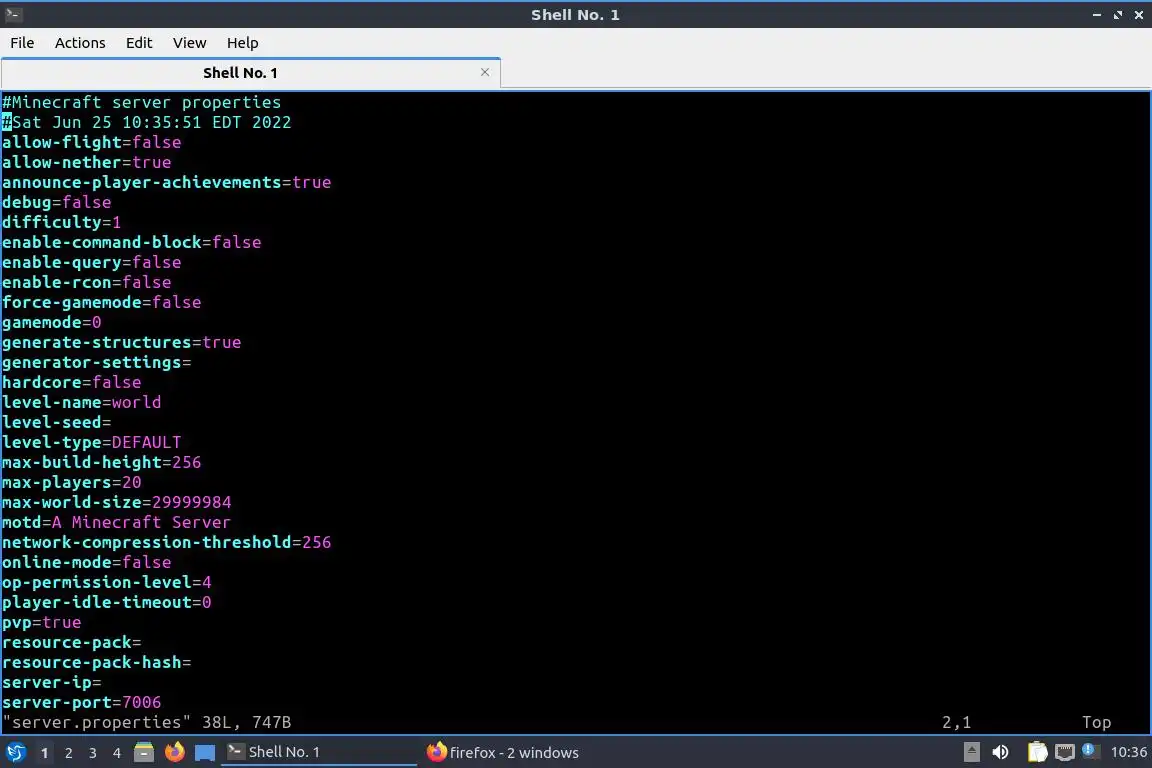Maximize the Shell No. 1 window
The height and width of the screenshot is (768, 1152).
click(1117, 15)
